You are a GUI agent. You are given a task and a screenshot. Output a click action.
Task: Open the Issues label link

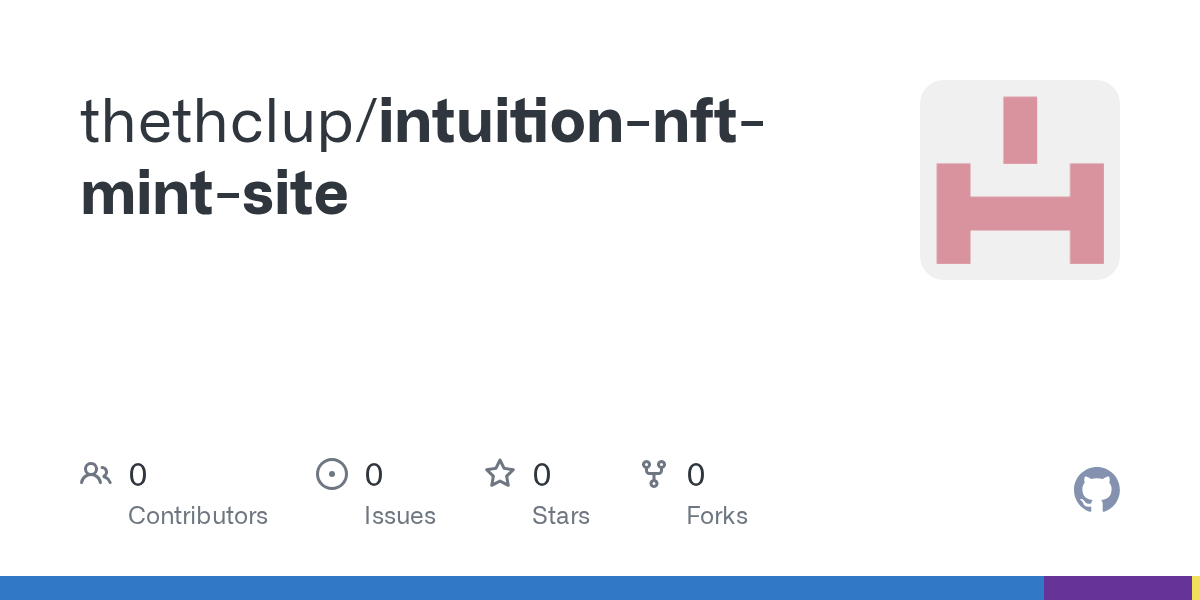pyautogui.click(x=400, y=516)
